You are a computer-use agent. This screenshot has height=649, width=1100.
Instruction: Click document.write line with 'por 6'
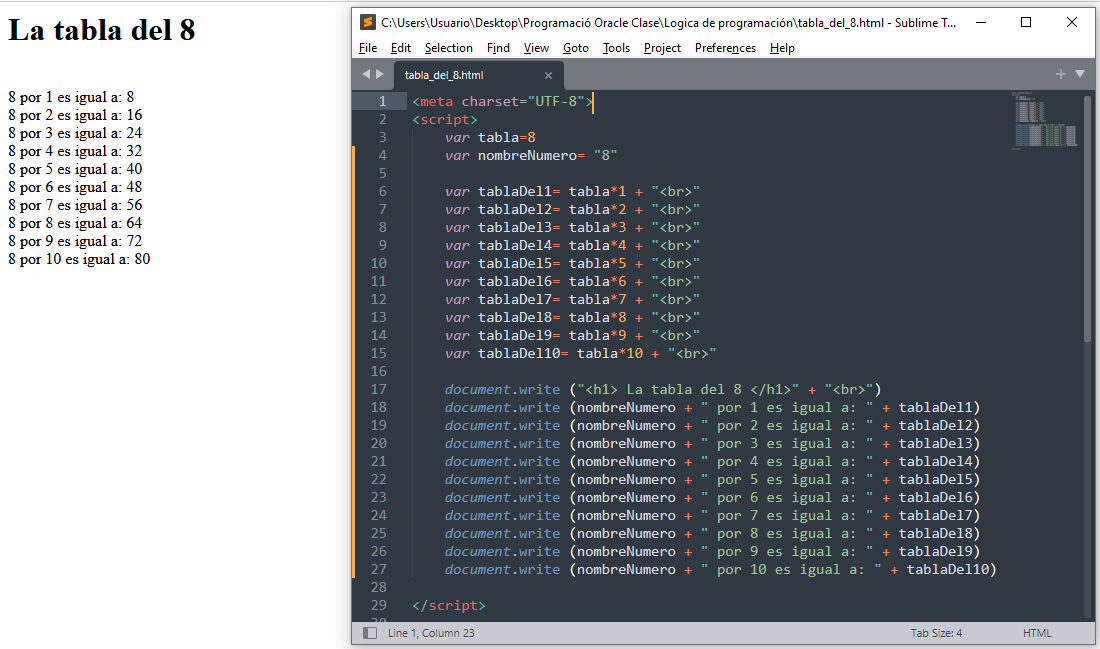tap(712, 497)
